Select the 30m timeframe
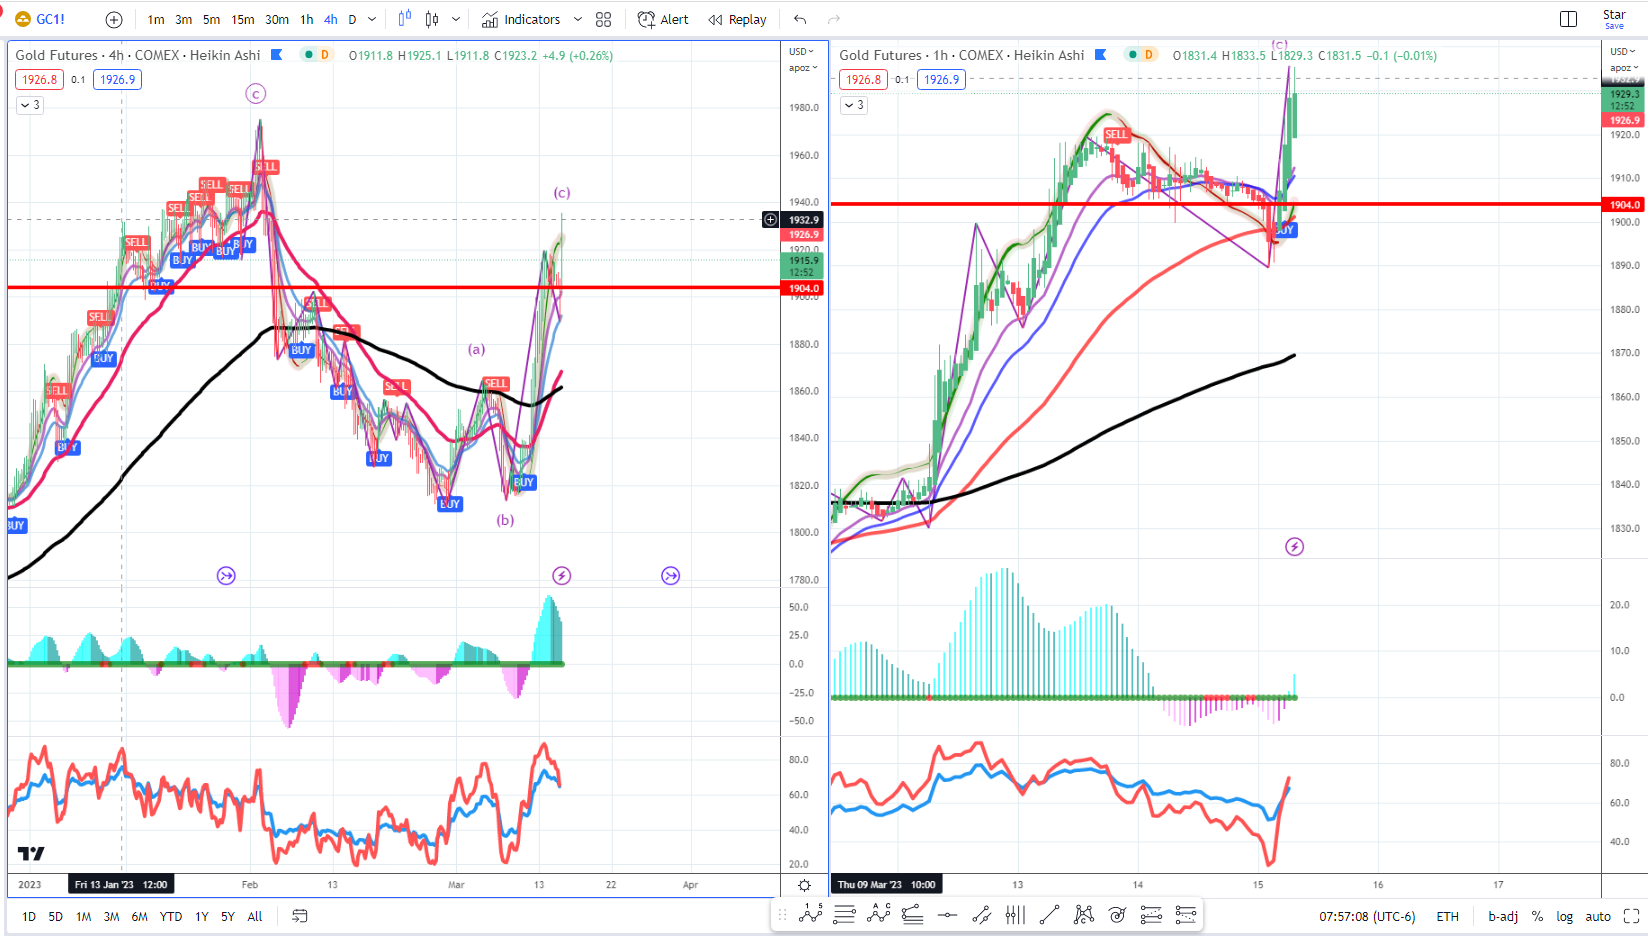Image resolution: width=1648 pixels, height=936 pixels. tap(277, 19)
